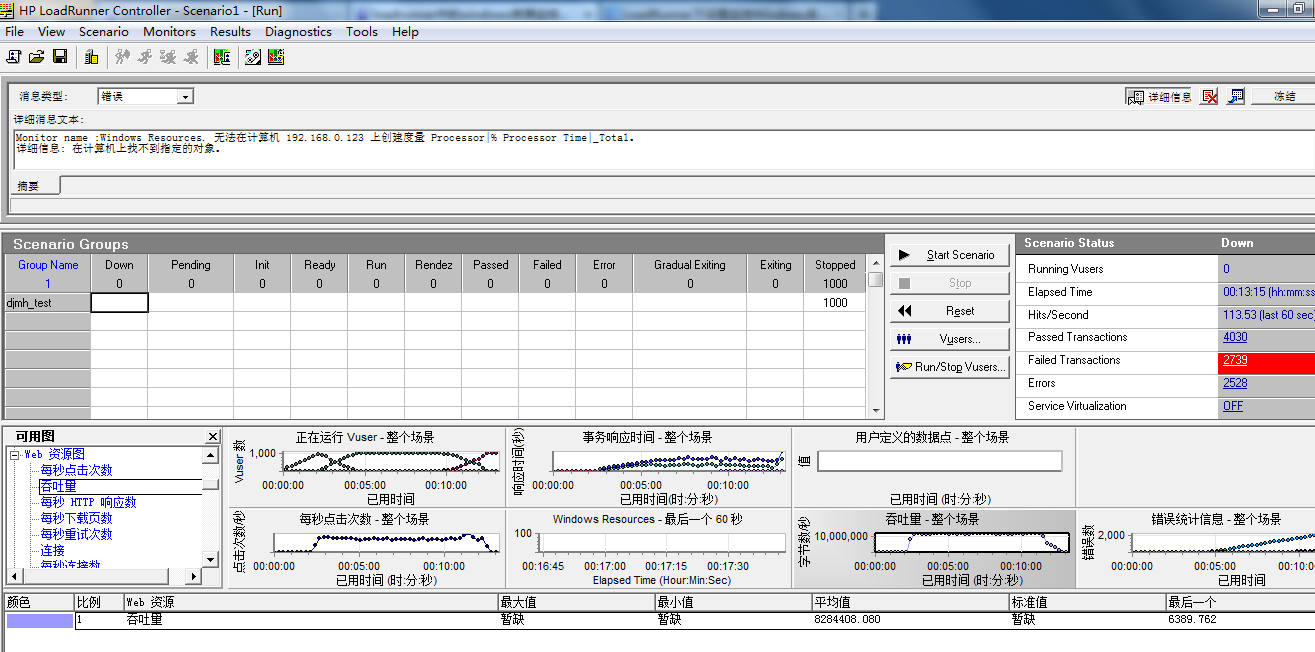1315x652 pixels.
Task: Click the Initialize Vusers toolbar icon
Action: coord(121,57)
